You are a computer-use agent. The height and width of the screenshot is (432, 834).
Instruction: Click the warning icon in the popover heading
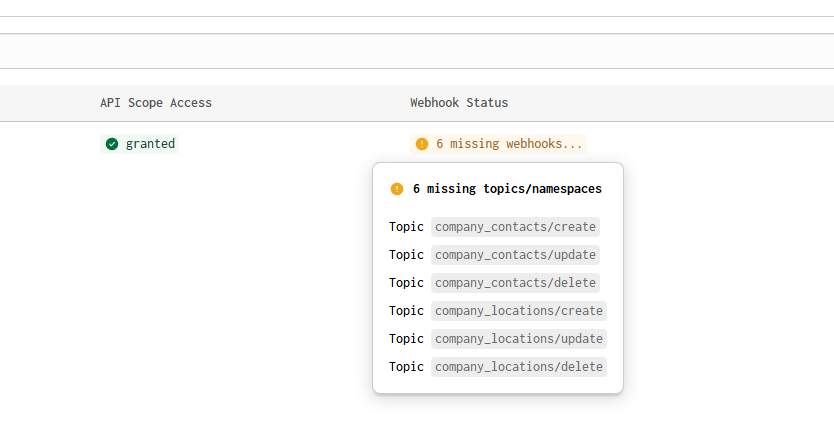click(x=397, y=189)
